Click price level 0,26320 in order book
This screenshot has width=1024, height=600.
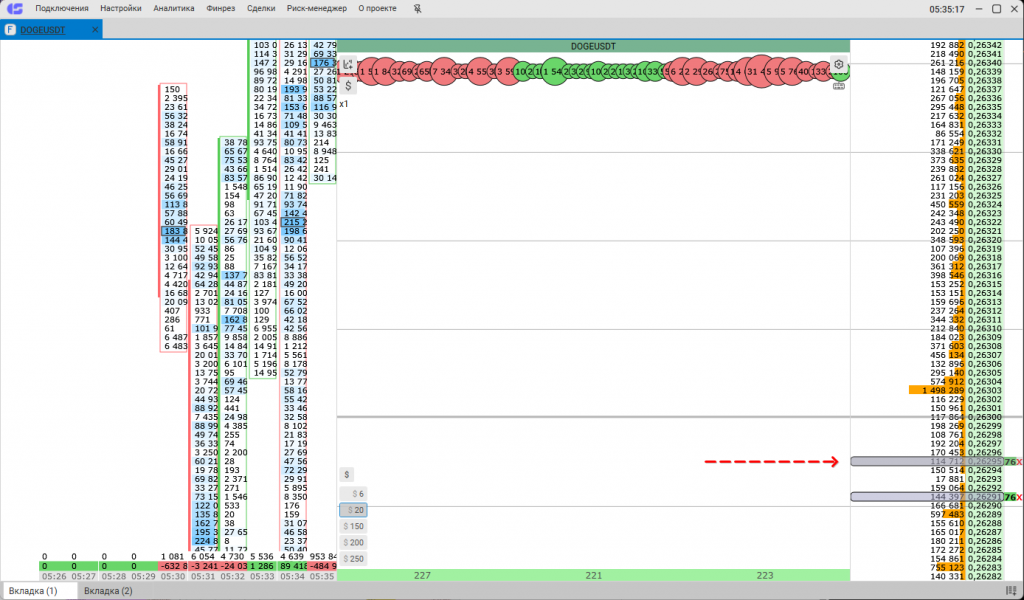[x=985, y=240]
